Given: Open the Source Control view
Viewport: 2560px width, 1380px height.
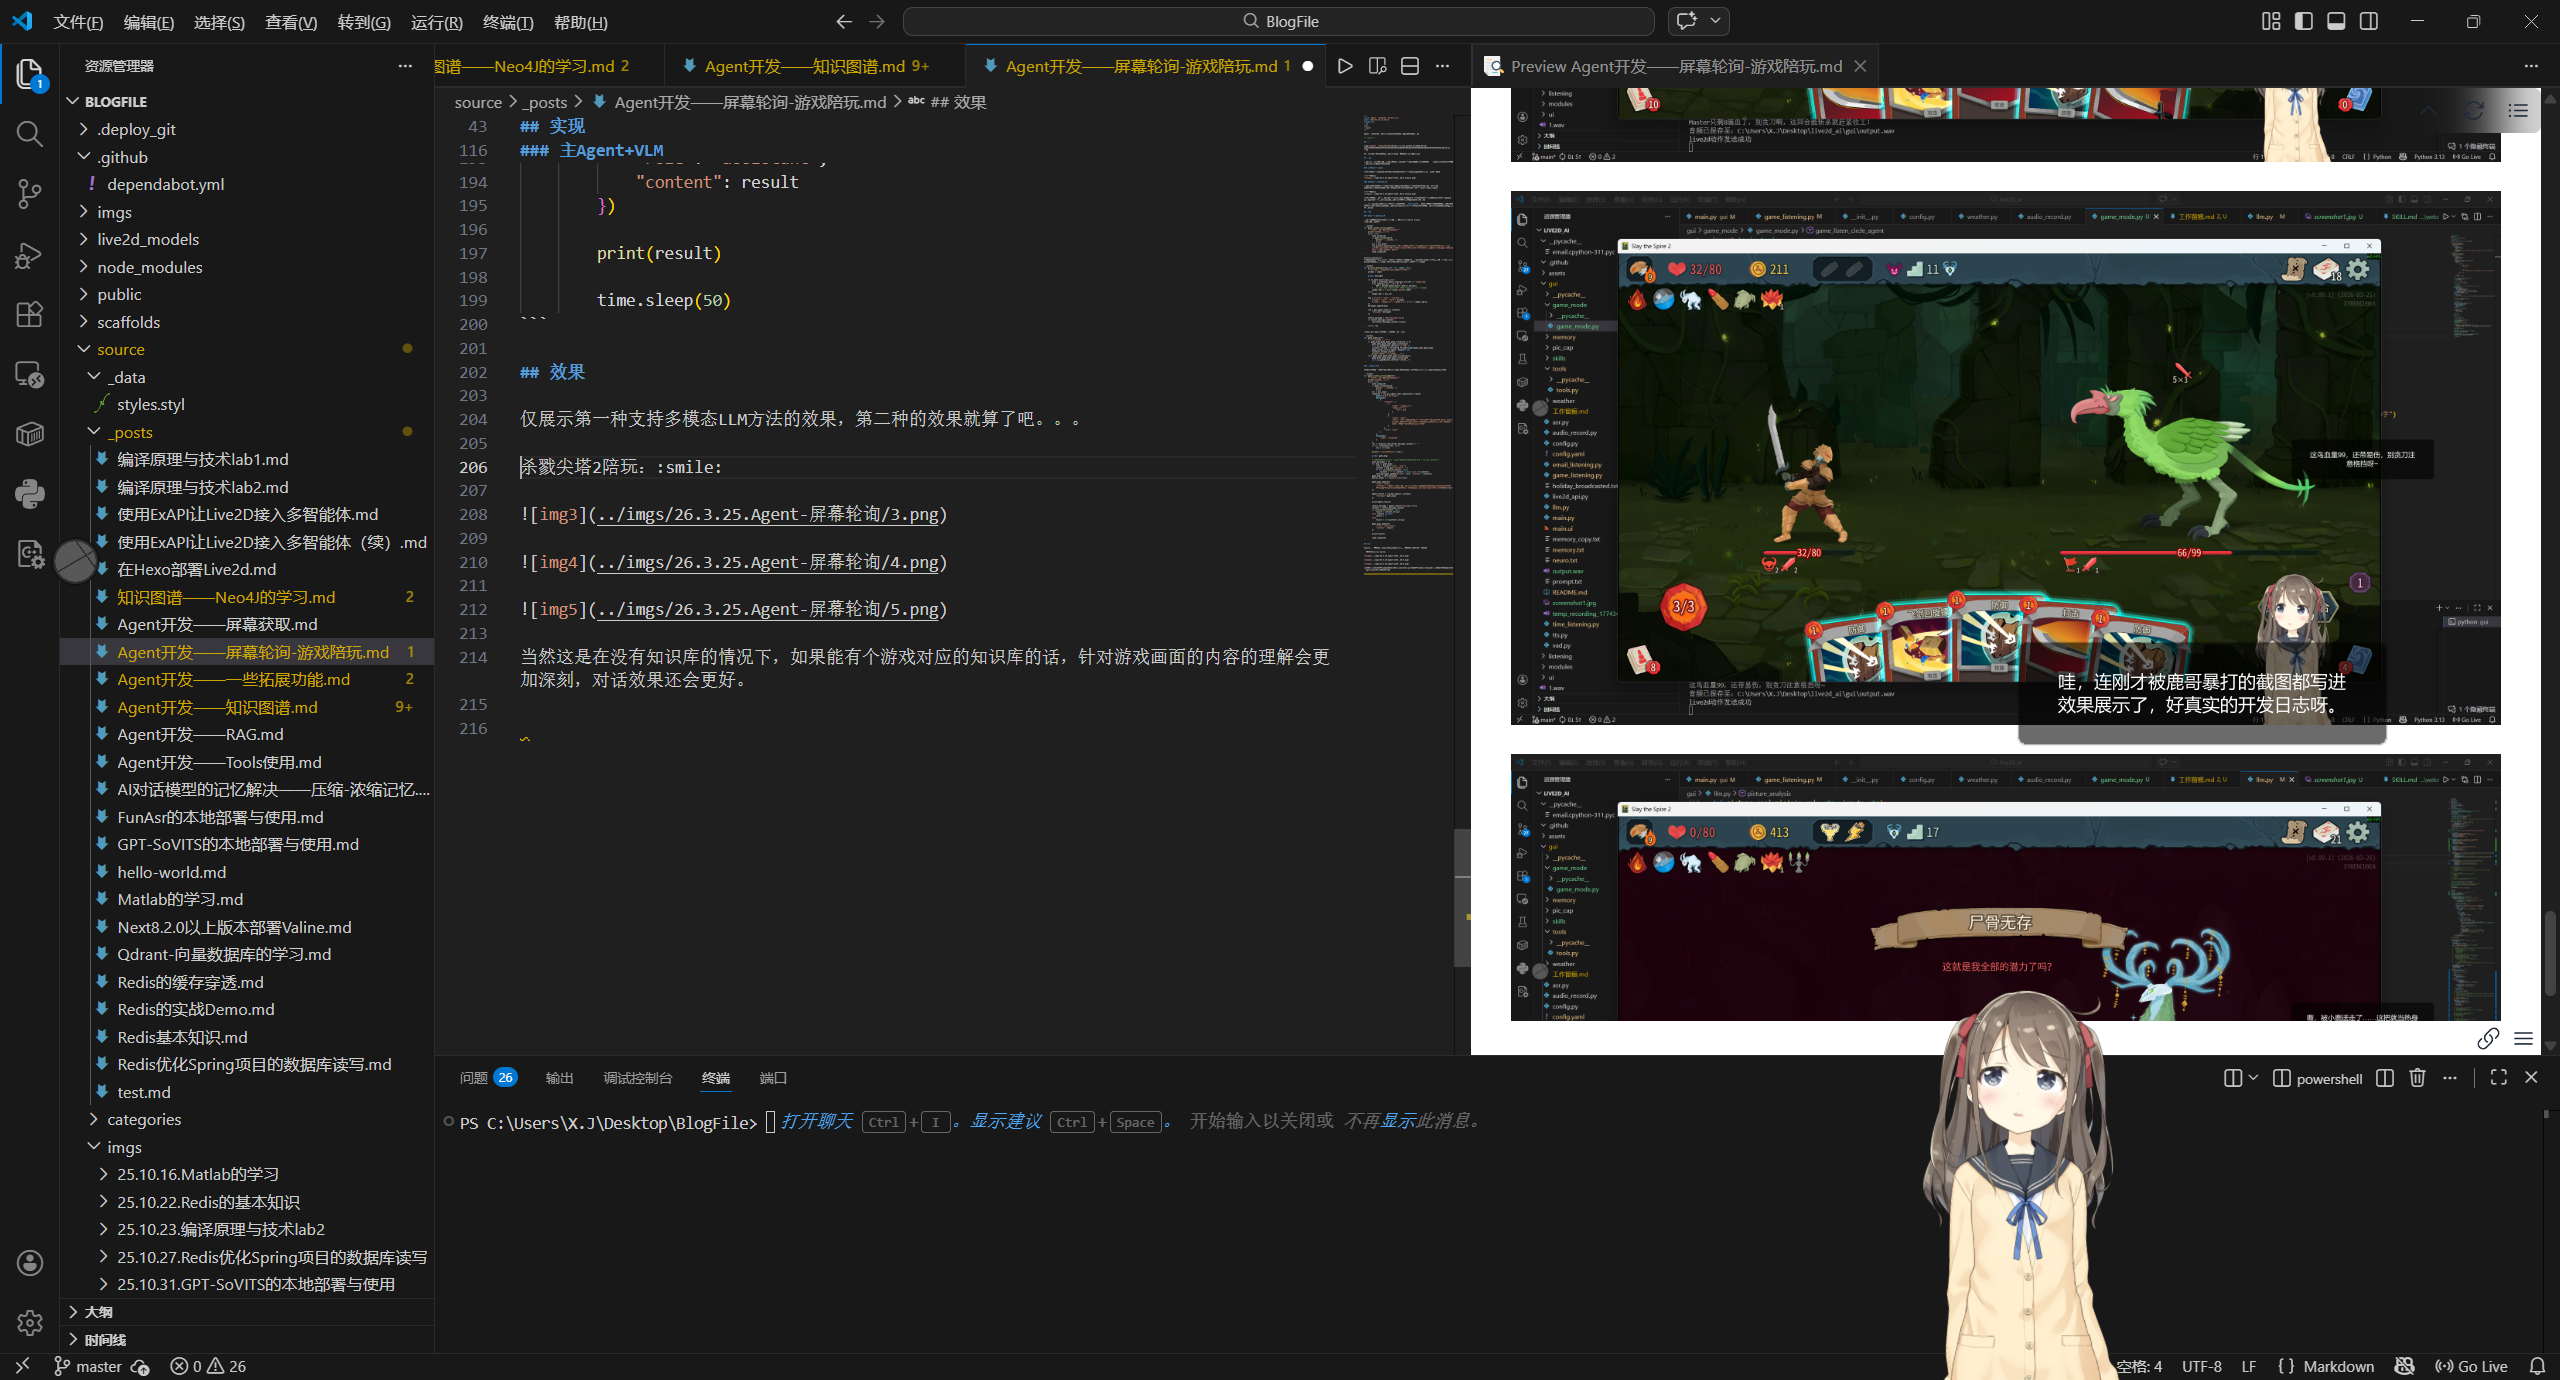Looking at the screenshot, I should (x=30, y=193).
